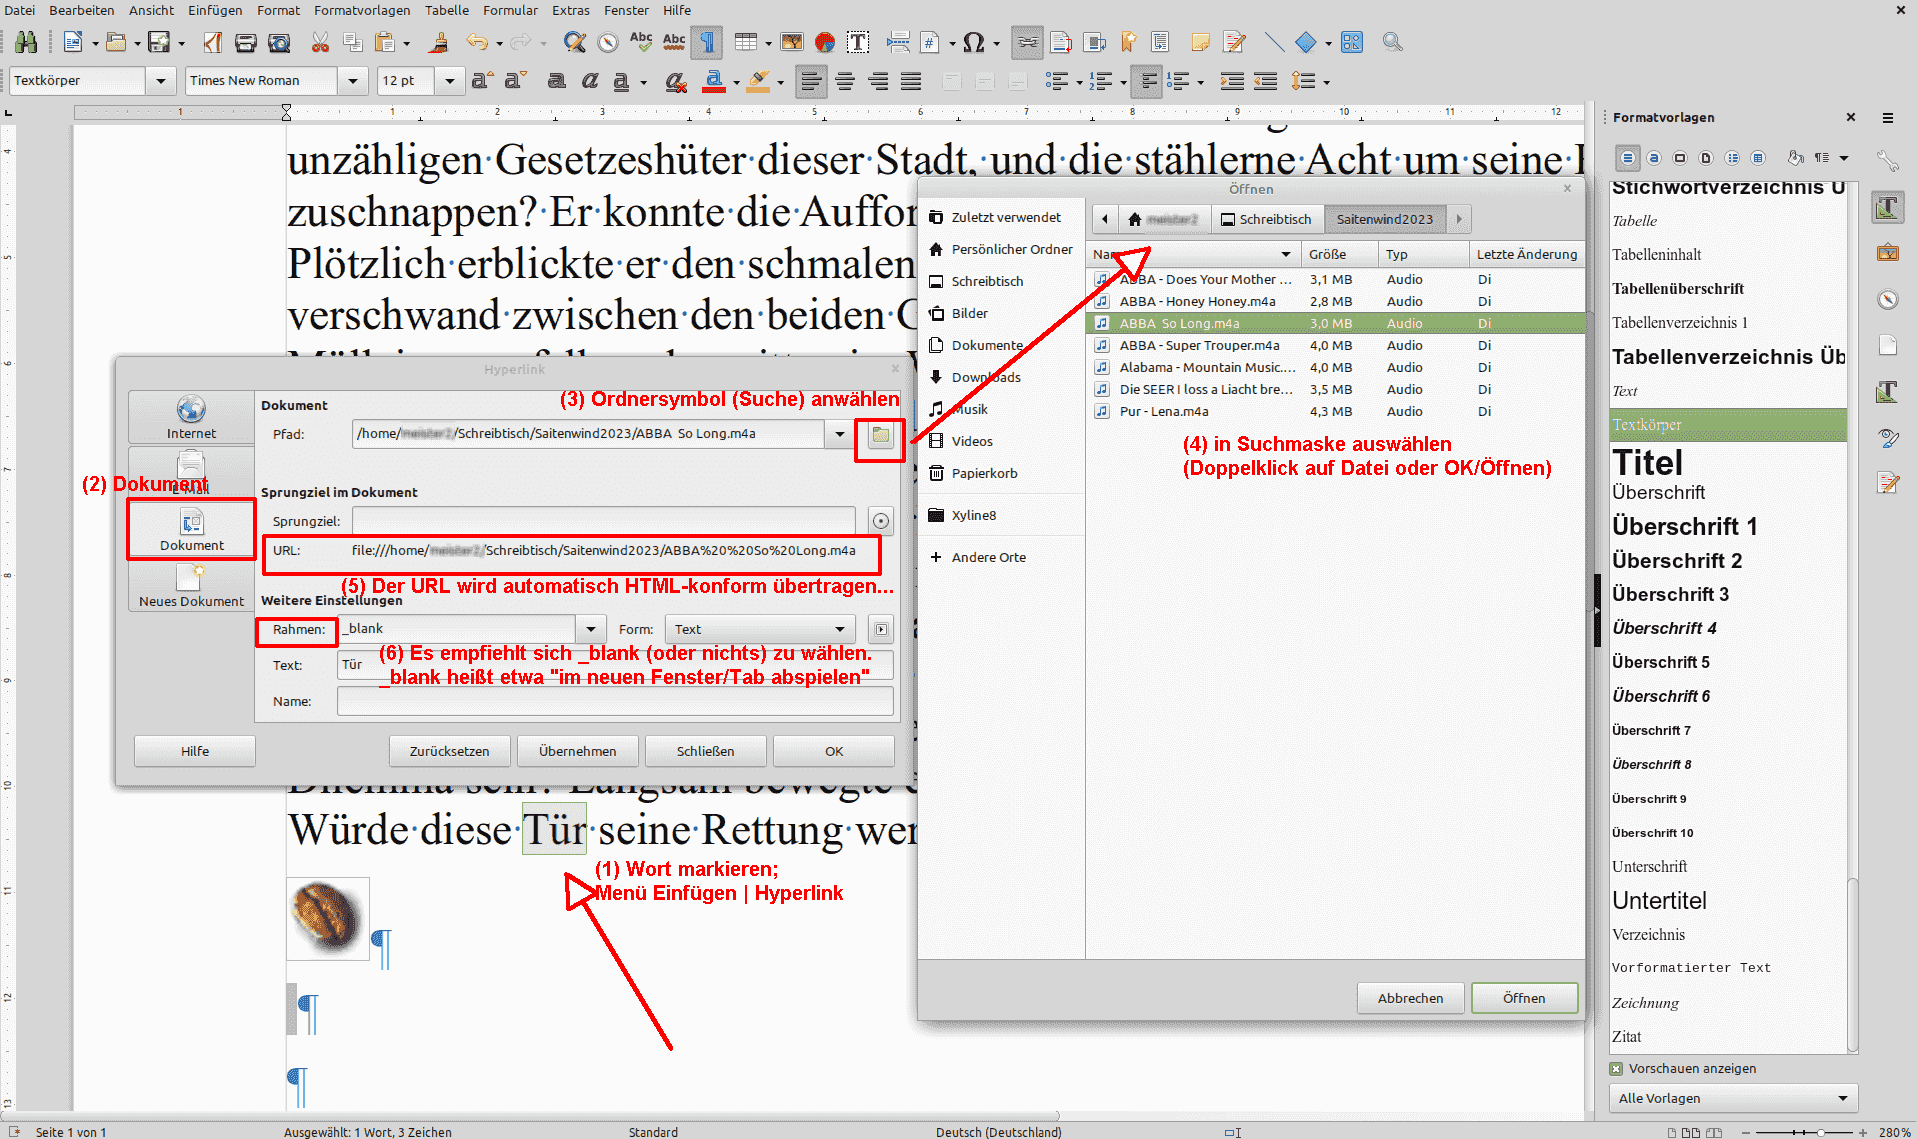Select Paragraph Styles in Formatvorlagen
Viewport: 1917px width, 1139px height.
tap(1628, 158)
